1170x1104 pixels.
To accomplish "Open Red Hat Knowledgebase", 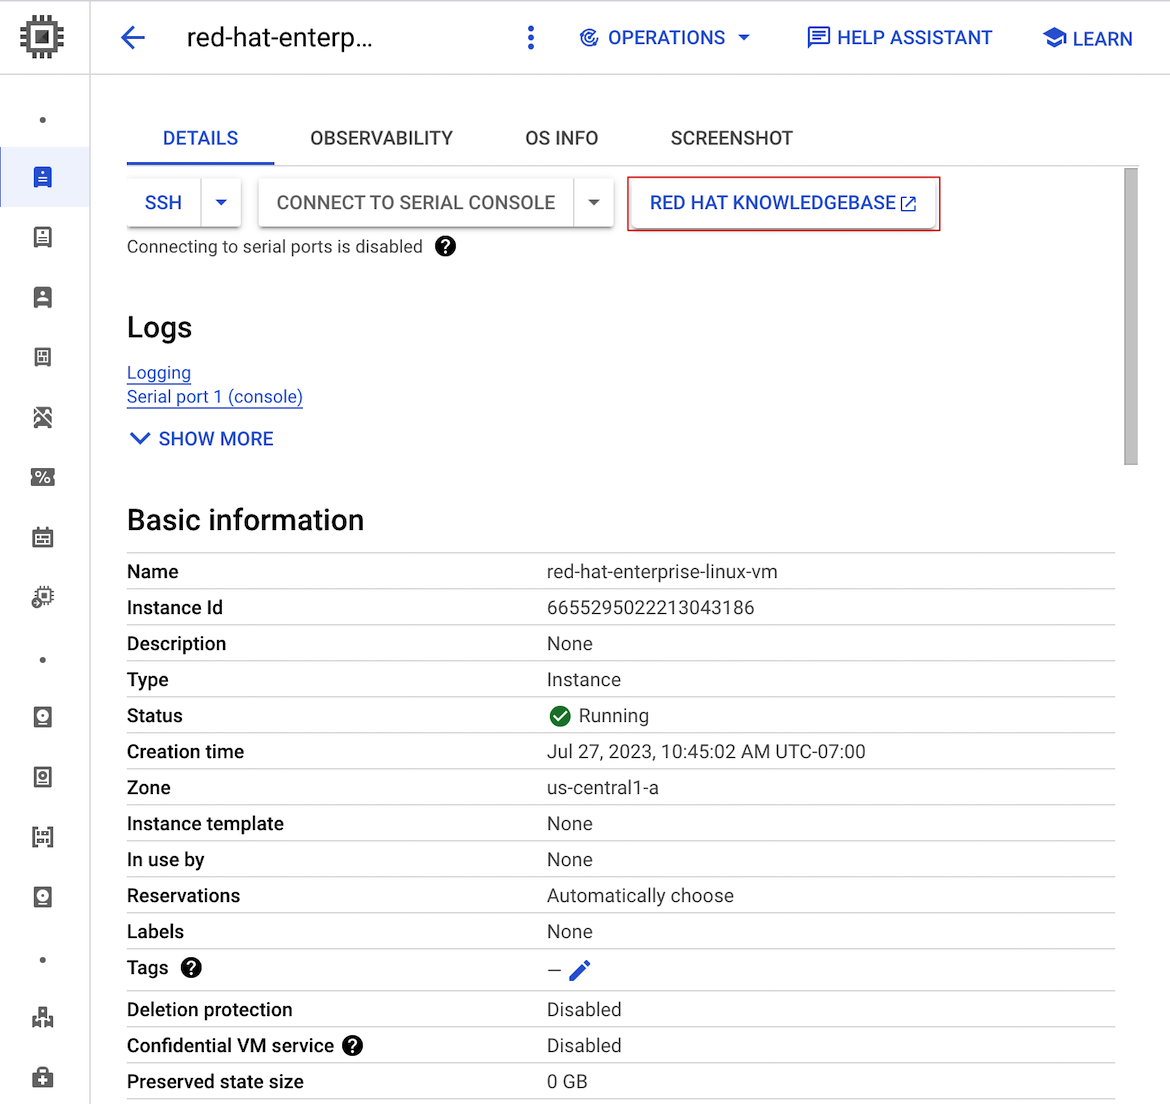I will click(783, 202).
